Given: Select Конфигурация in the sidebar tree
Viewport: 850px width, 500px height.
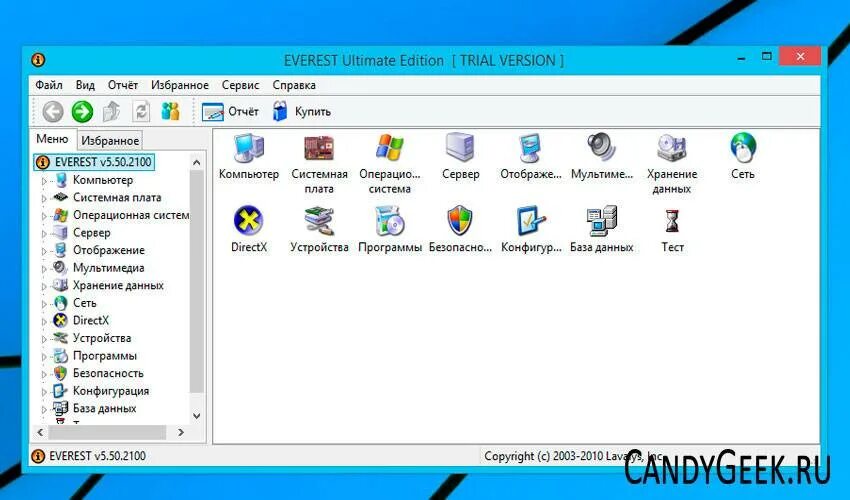Looking at the screenshot, I should [x=111, y=390].
